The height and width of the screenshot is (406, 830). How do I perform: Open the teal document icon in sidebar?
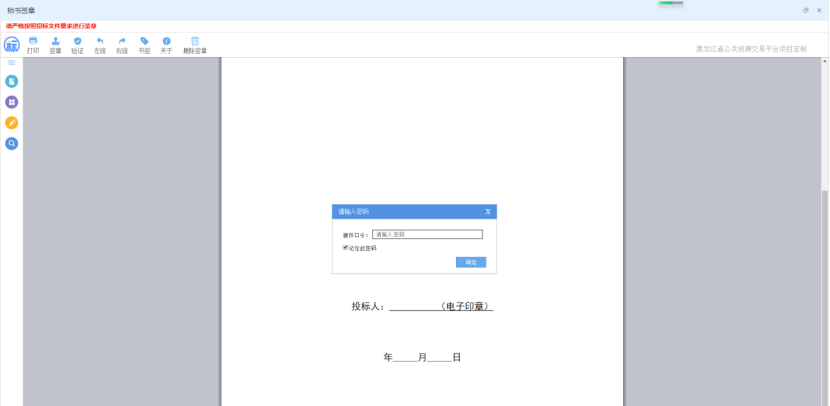pyautogui.click(x=12, y=81)
